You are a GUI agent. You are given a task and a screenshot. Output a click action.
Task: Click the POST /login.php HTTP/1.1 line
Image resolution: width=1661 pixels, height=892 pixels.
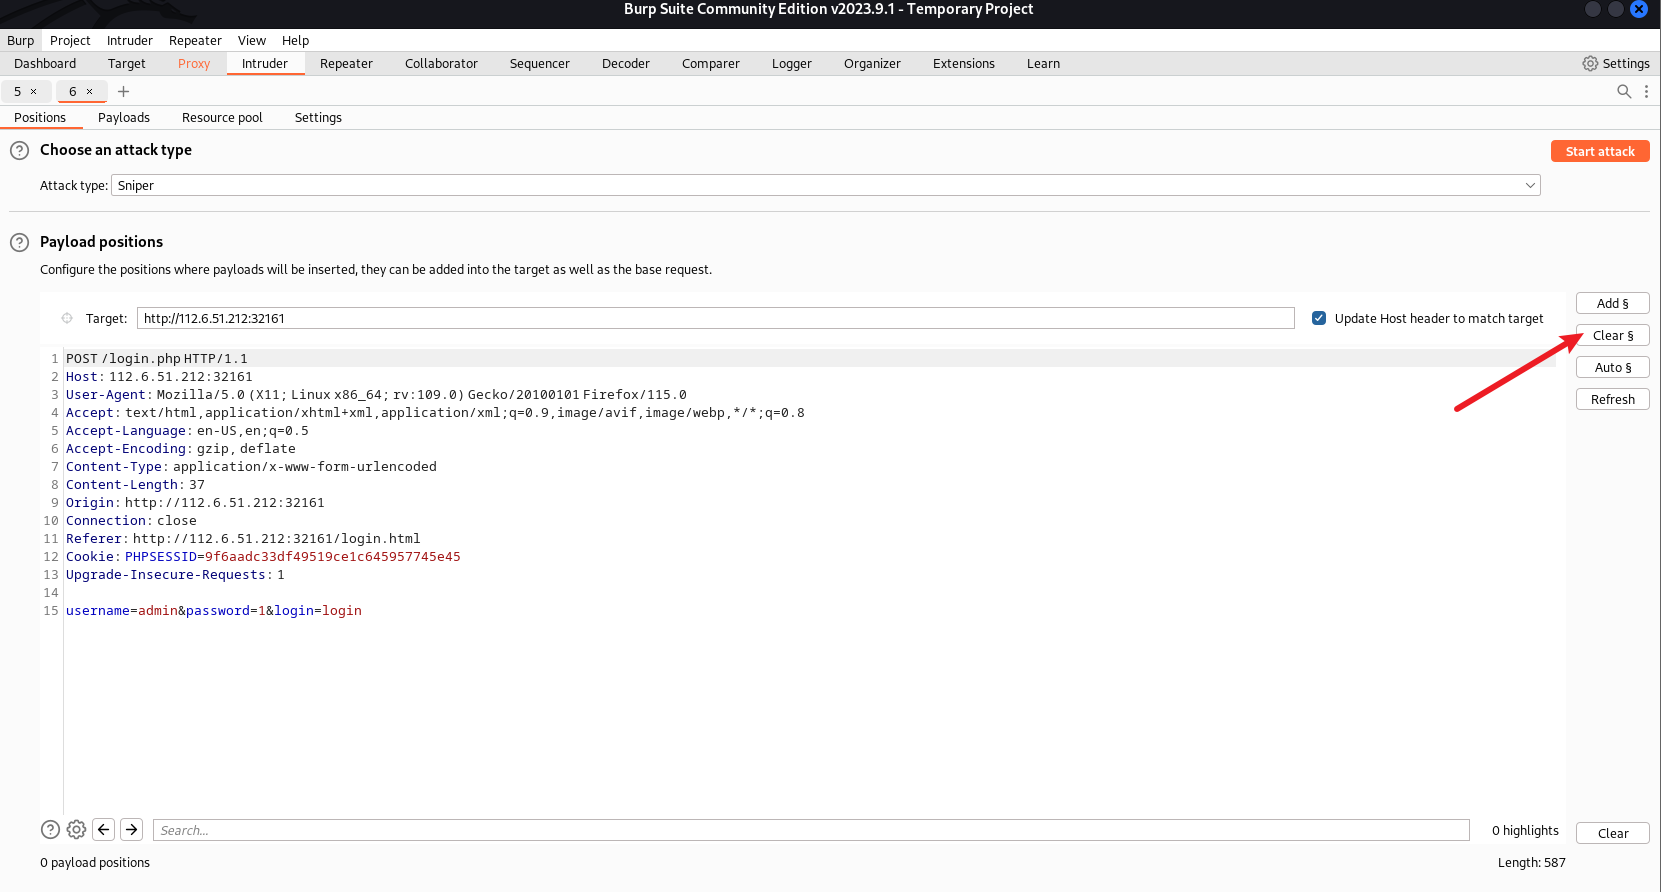coord(157,358)
